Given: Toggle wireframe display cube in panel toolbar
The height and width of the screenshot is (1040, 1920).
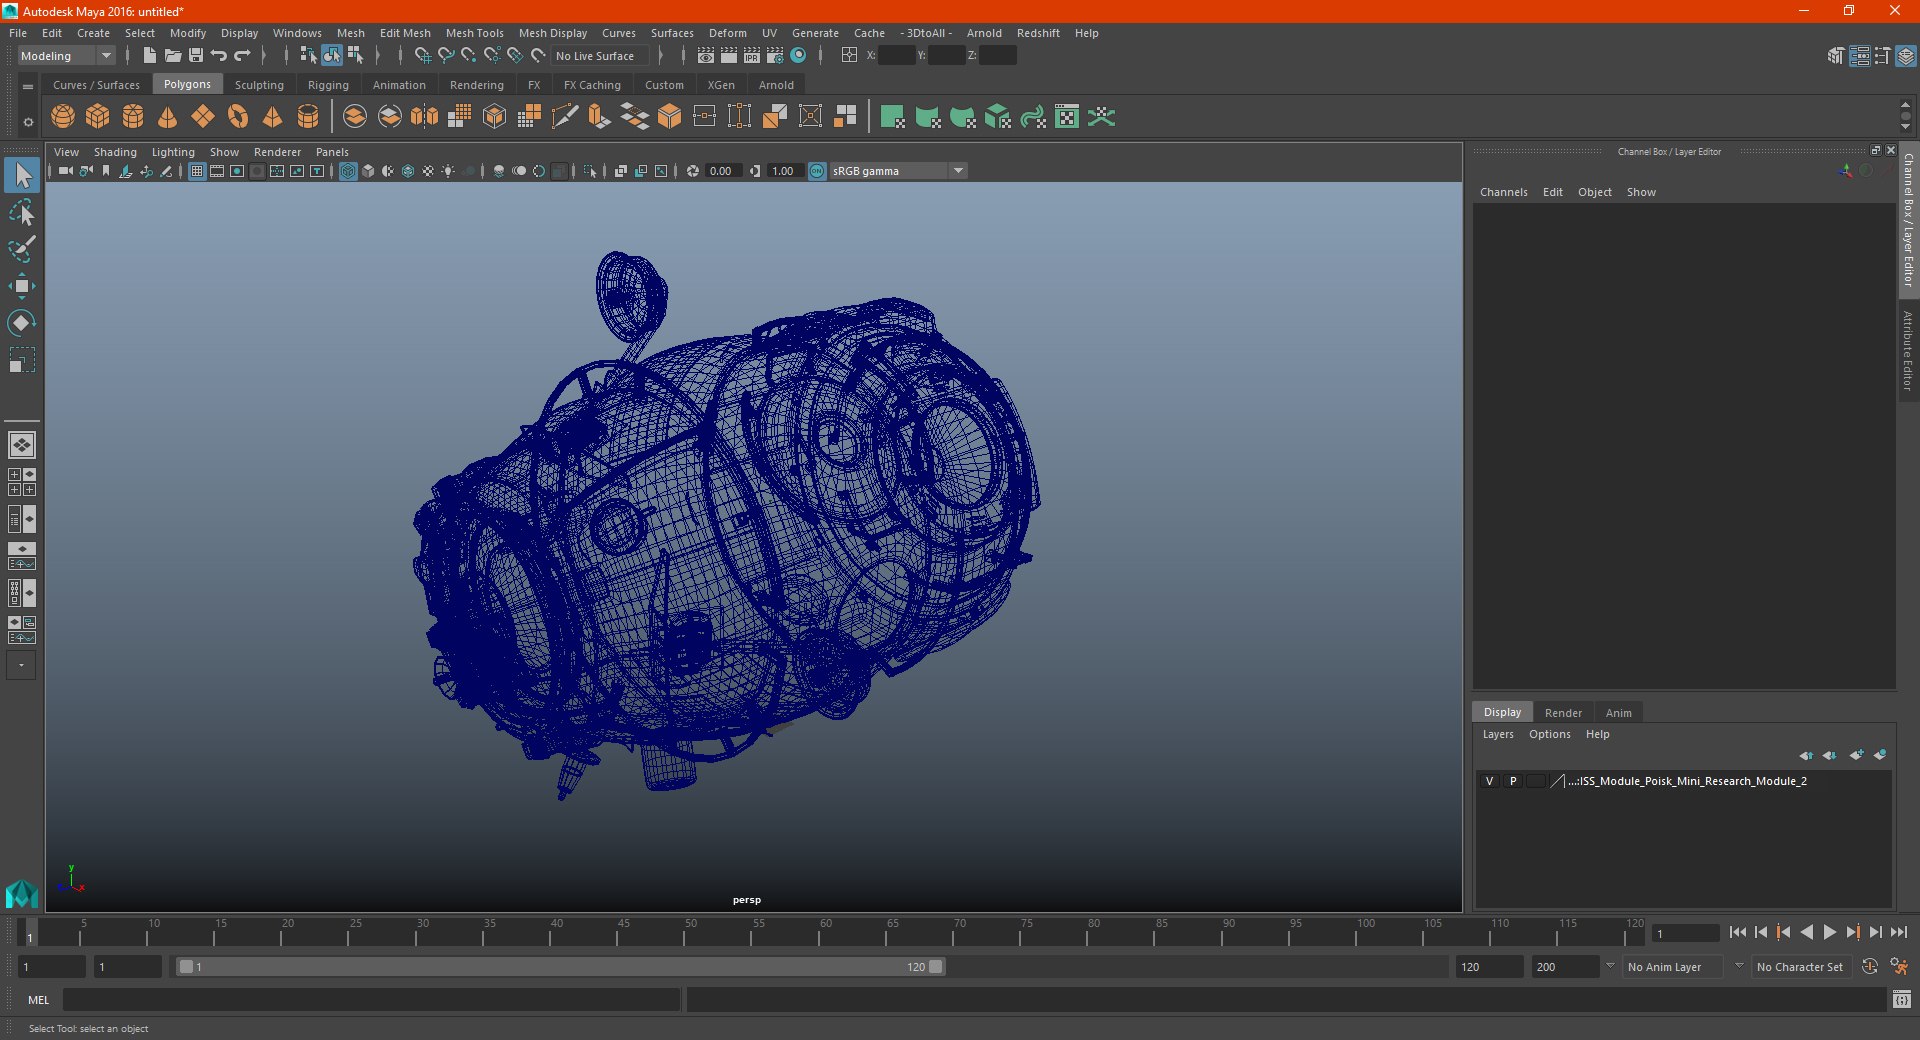Looking at the screenshot, I should click(348, 171).
